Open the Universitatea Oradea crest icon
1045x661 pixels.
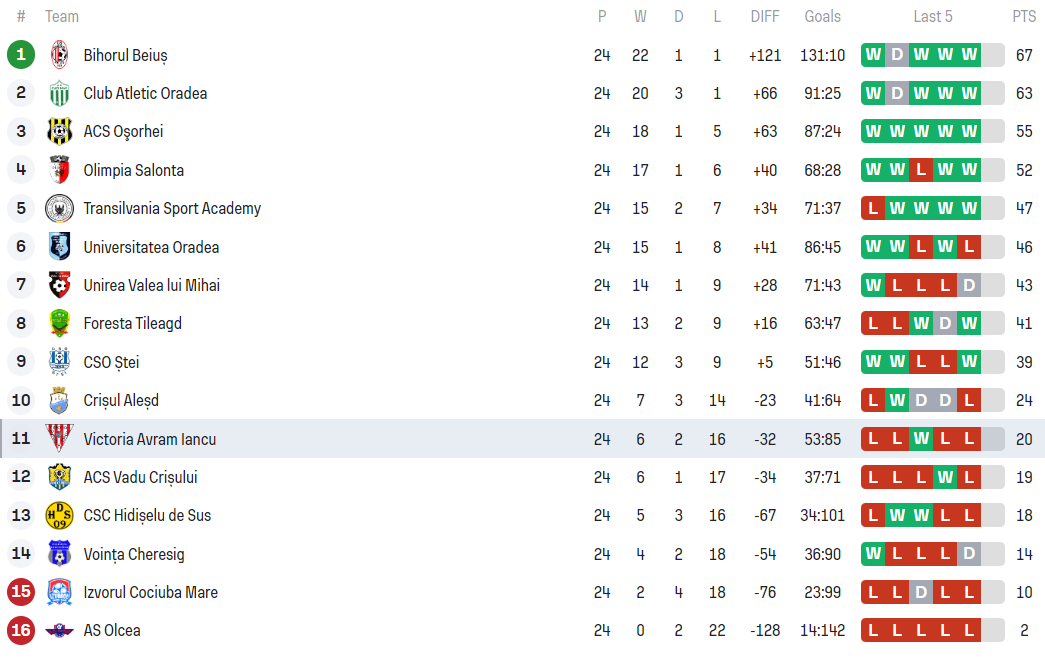pos(60,247)
